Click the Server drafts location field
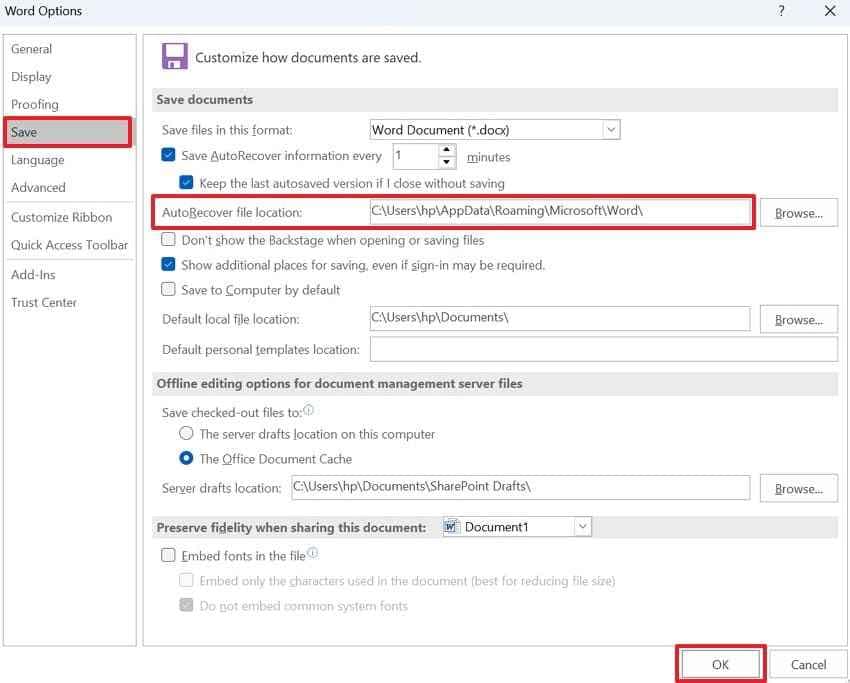The width and height of the screenshot is (850, 683). (520, 487)
